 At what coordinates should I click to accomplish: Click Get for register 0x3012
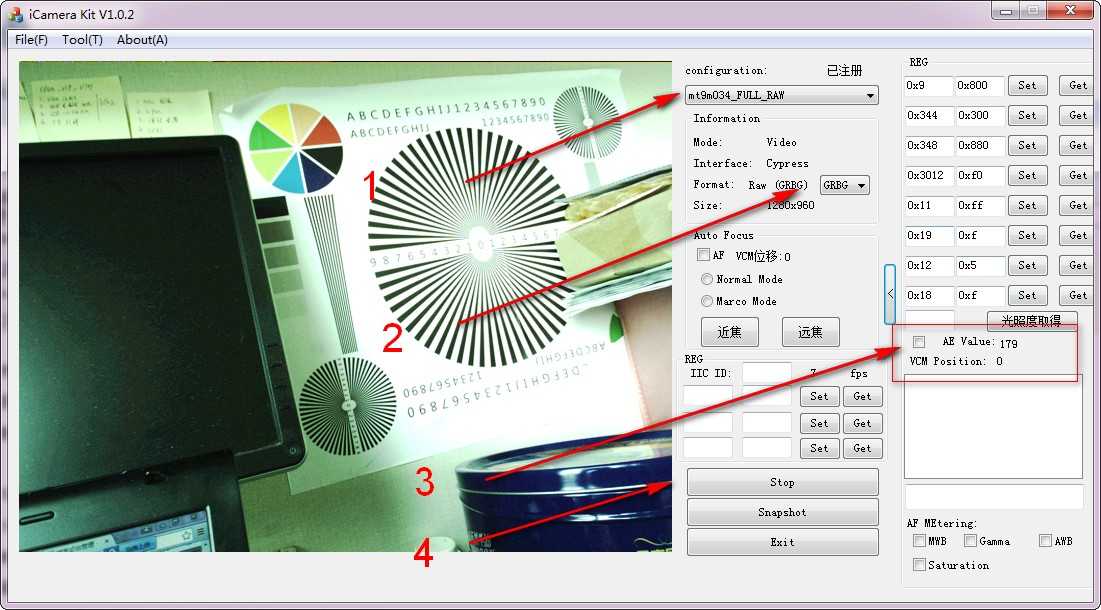click(1078, 175)
